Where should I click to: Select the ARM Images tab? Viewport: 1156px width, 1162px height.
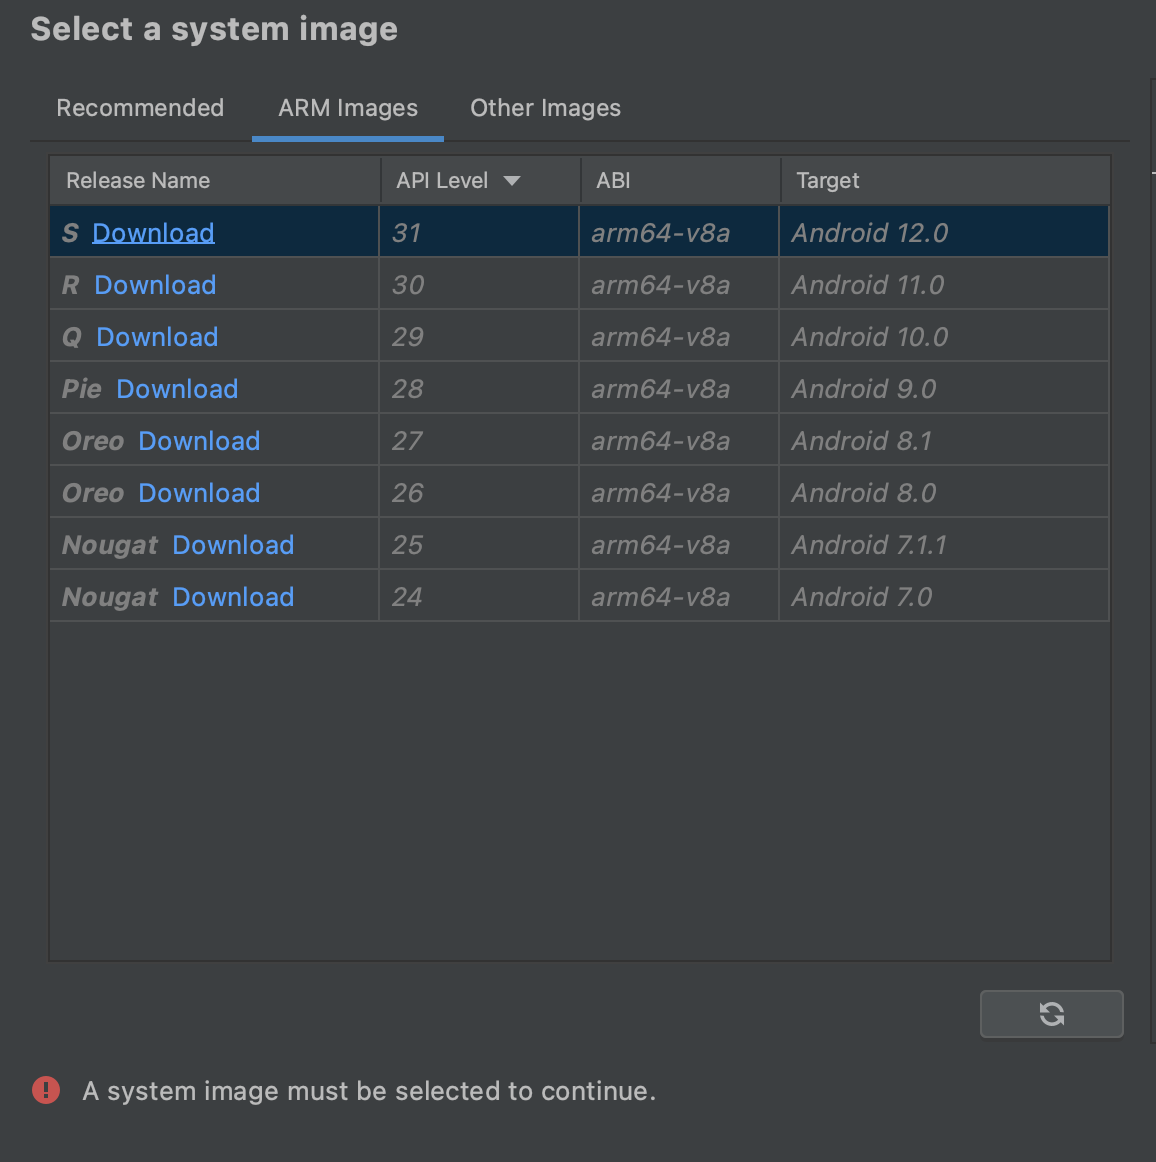[x=347, y=108]
